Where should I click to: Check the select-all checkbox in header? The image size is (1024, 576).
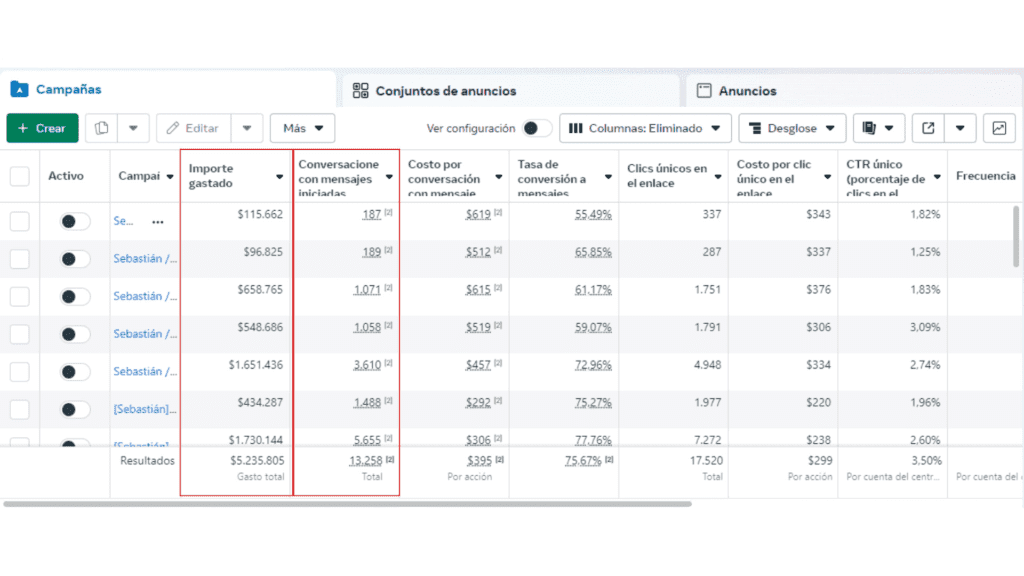pyautogui.click(x=20, y=176)
